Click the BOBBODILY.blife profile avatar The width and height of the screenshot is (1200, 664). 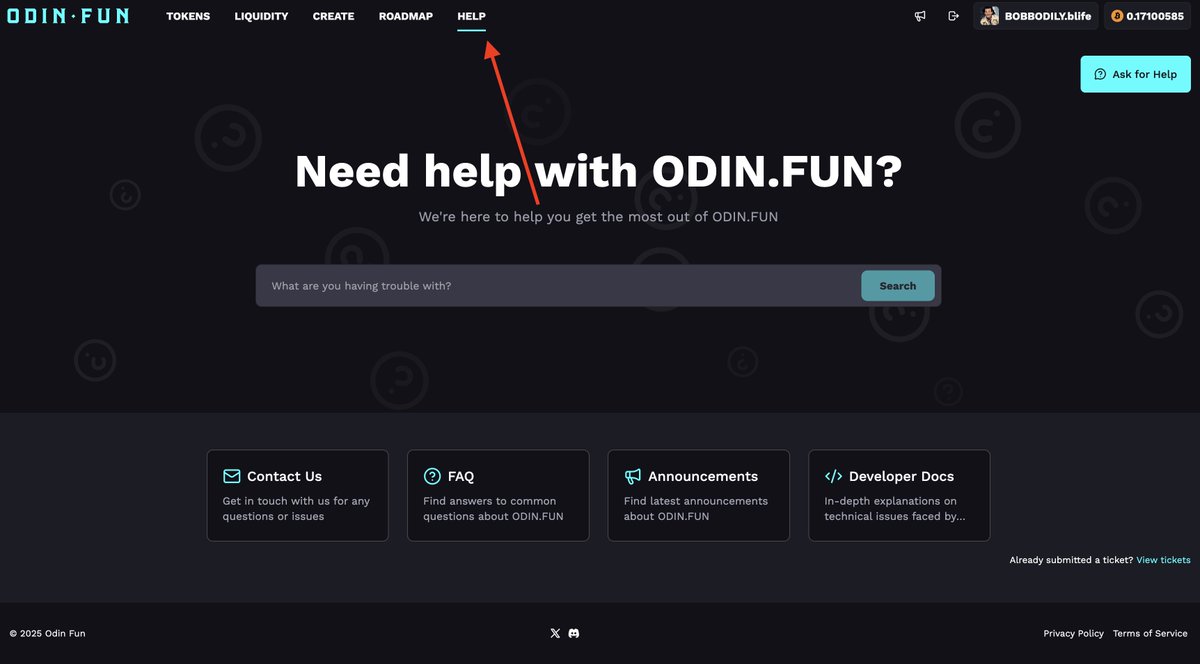coord(989,16)
